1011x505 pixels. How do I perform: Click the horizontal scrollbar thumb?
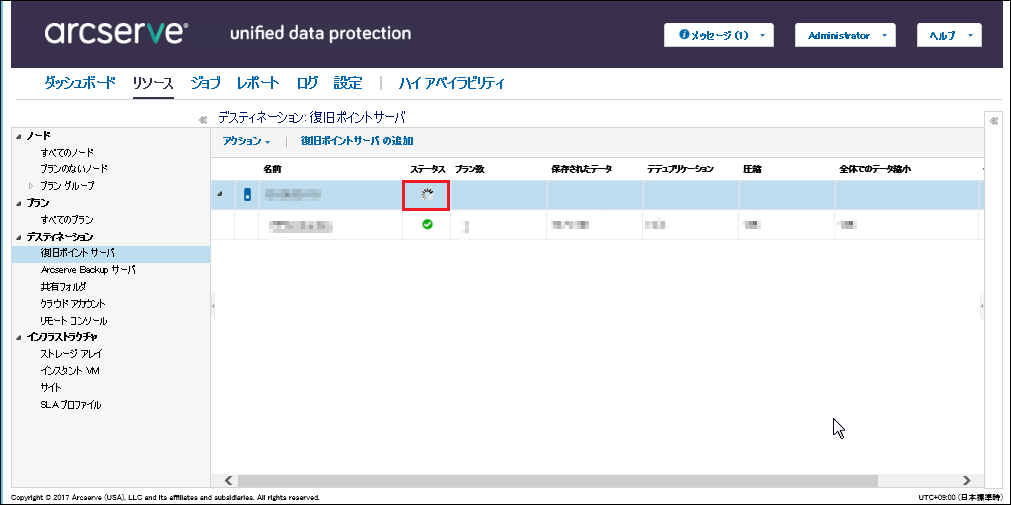tap(558, 480)
